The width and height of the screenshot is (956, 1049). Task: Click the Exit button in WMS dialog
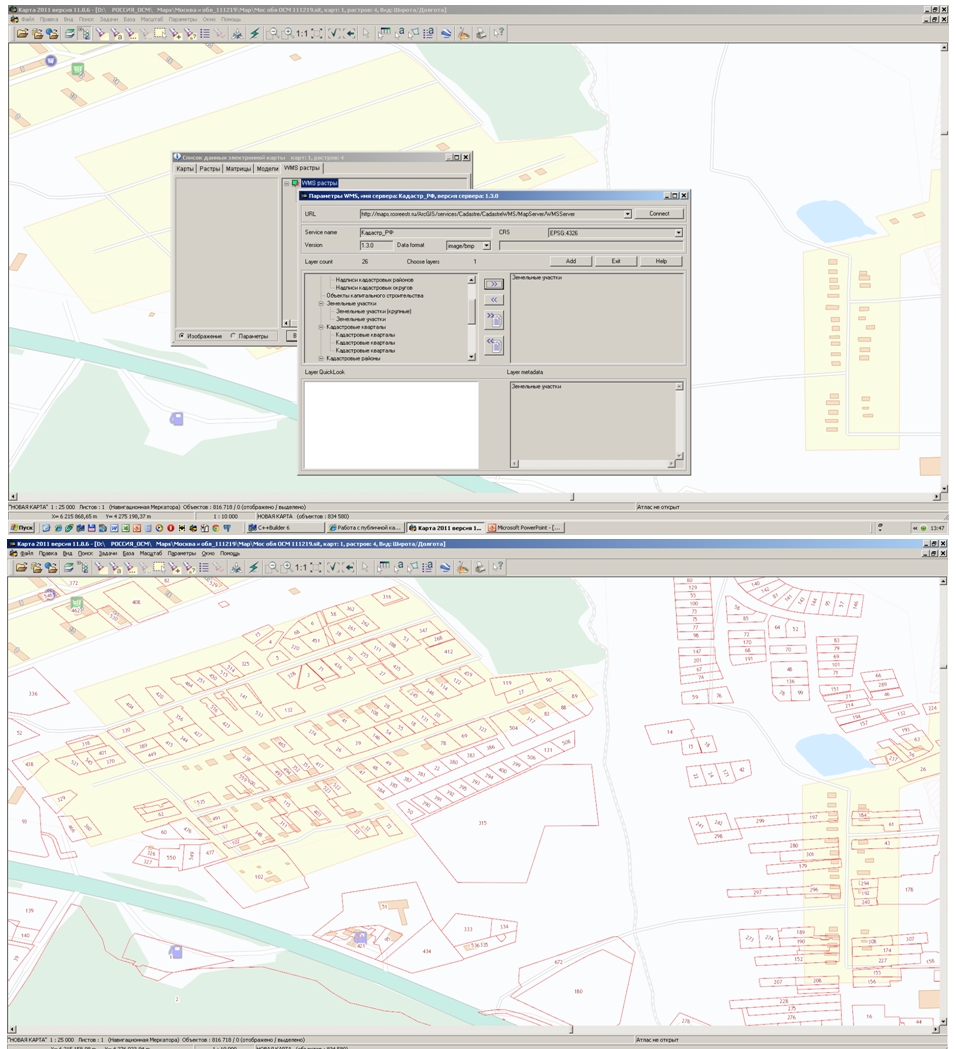tap(615, 261)
